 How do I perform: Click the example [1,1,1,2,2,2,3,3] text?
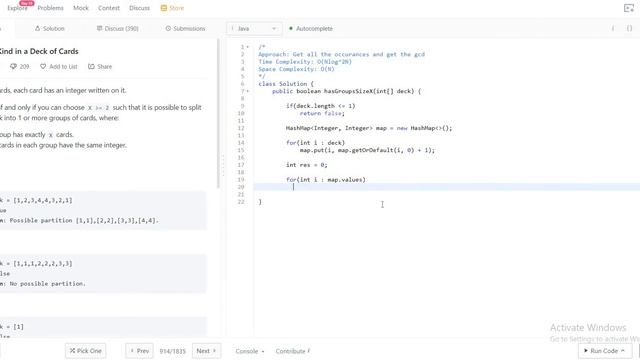42,264
